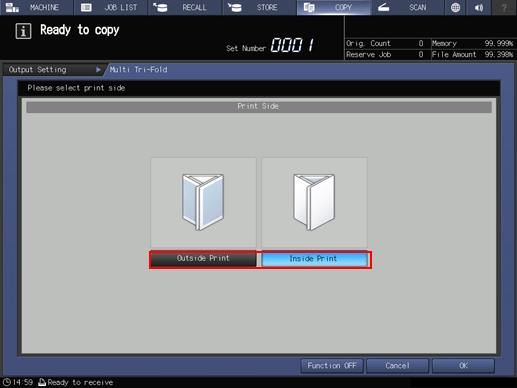This screenshot has width=517, height=388.
Task: Select the Inside Print fold illustration
Action: coord(314,202)
